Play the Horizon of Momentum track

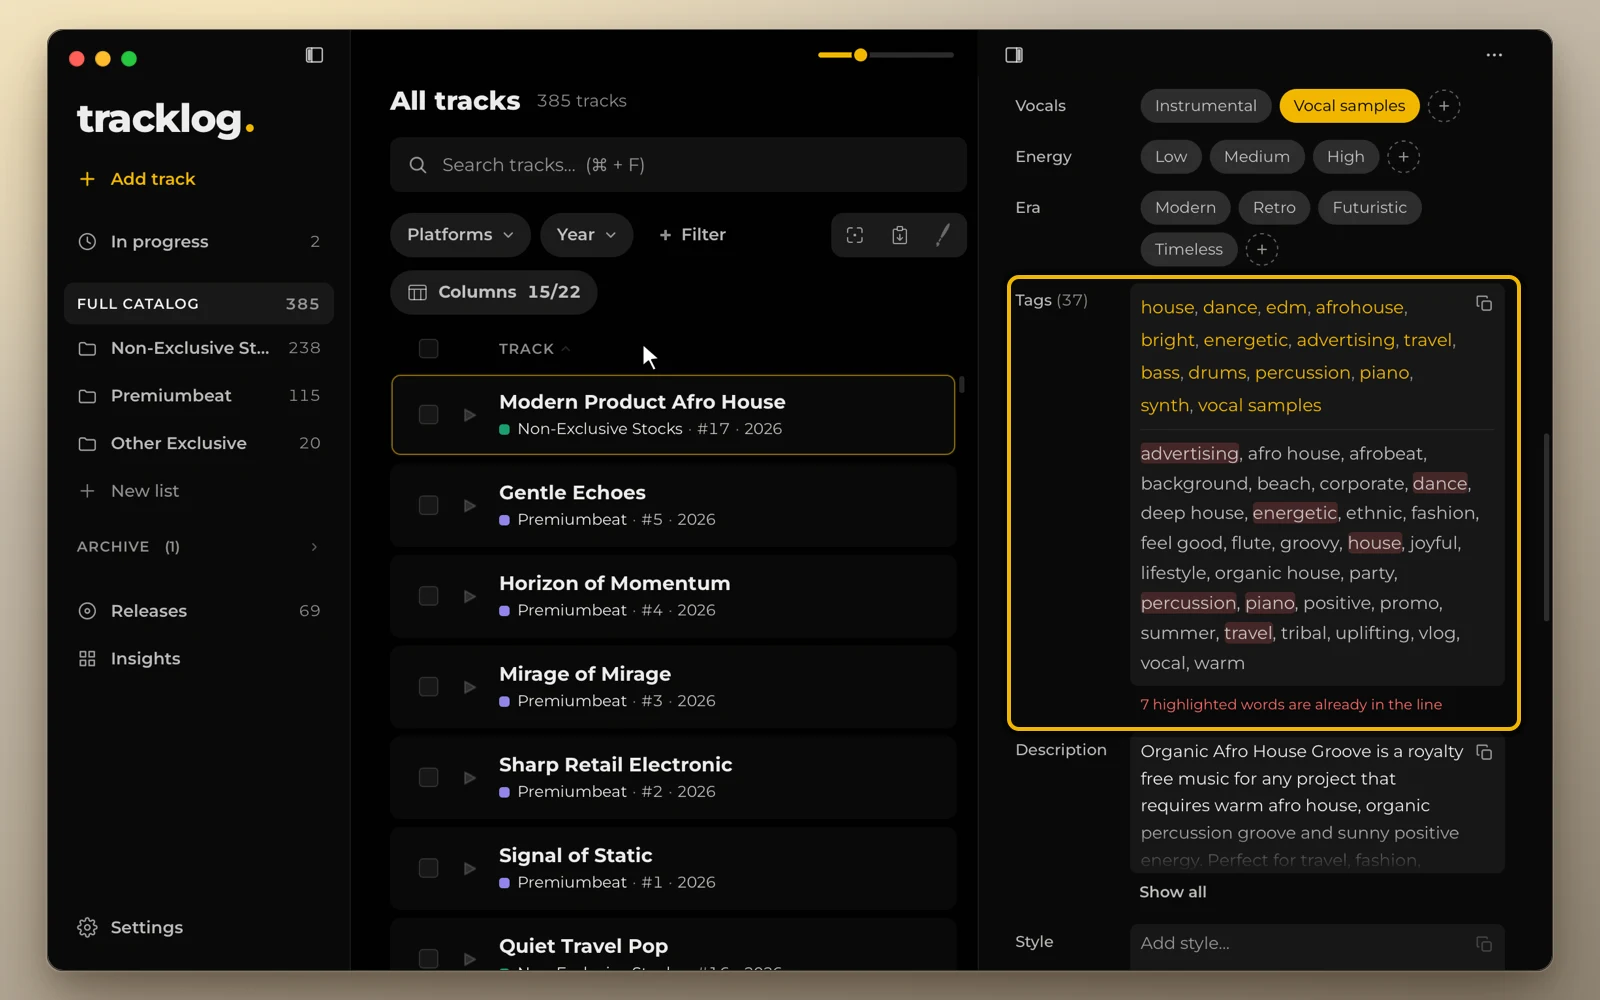point(470,597)
